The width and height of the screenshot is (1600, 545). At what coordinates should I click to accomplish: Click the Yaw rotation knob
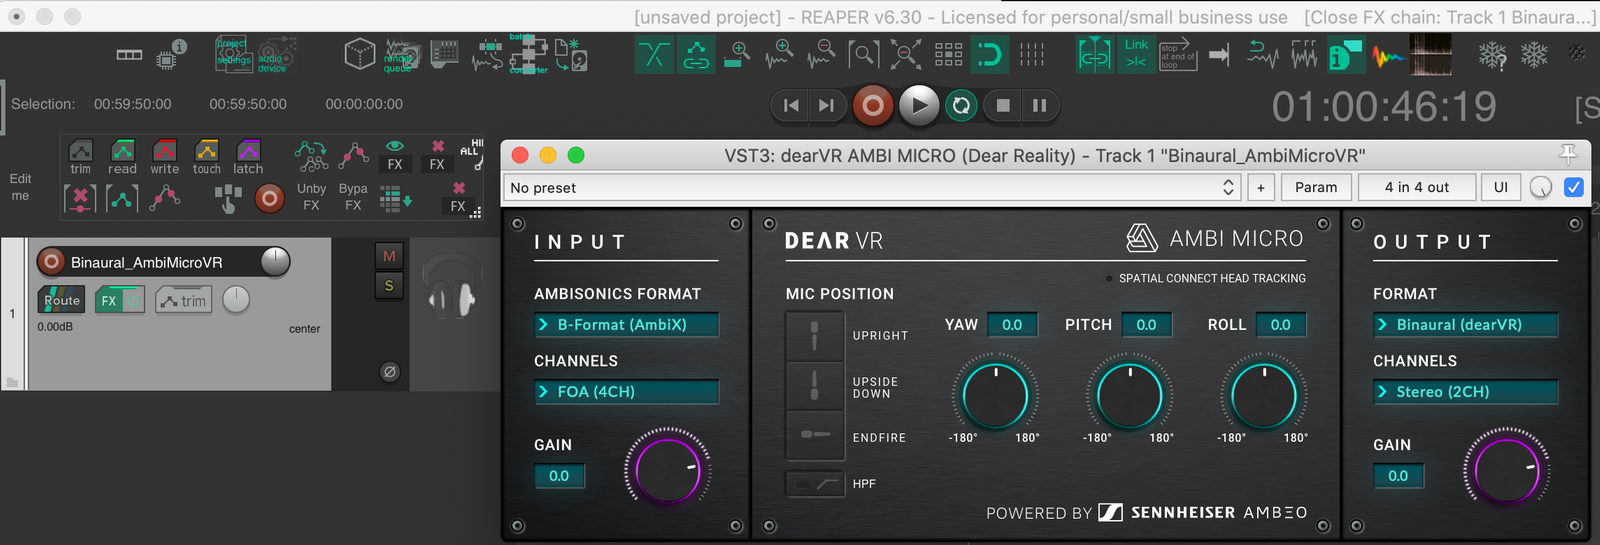point(995,396)
